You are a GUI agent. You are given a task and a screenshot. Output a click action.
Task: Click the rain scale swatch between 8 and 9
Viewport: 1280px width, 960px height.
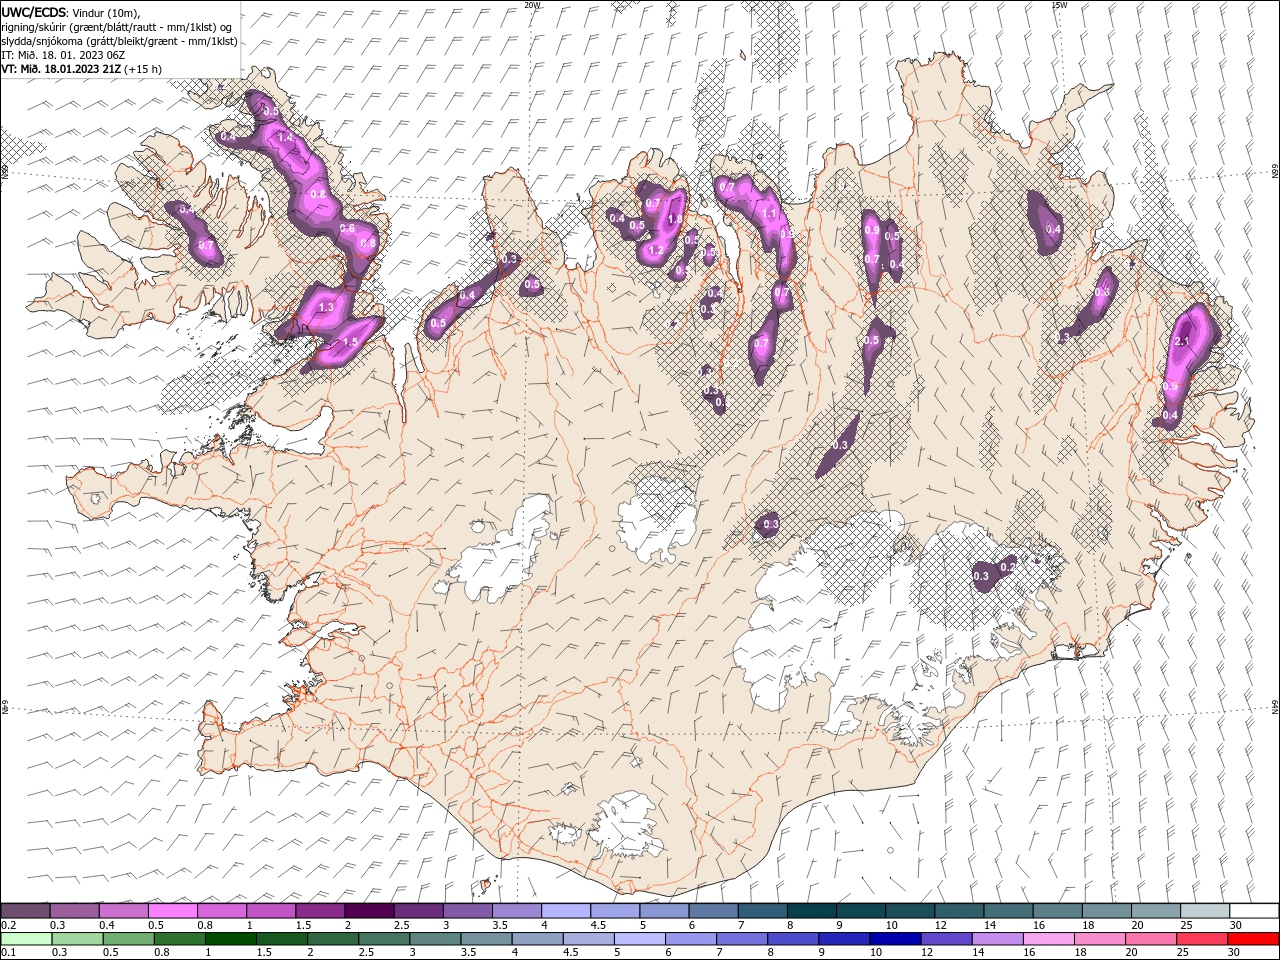pyautogui.click(x=793, y=939)
